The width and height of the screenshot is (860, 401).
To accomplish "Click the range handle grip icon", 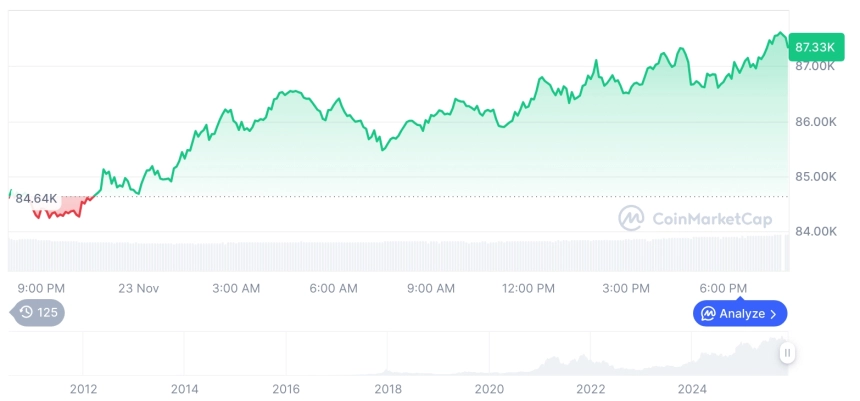I will [788, 352].
